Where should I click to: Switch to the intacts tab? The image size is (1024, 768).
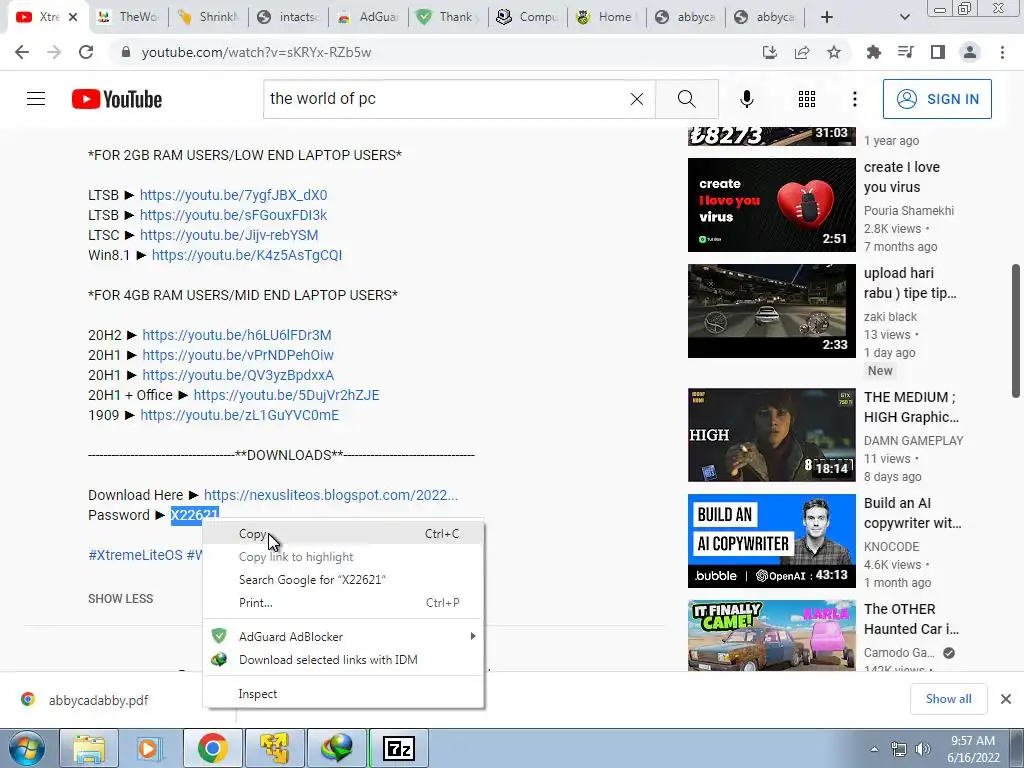[x=289, y=17]
